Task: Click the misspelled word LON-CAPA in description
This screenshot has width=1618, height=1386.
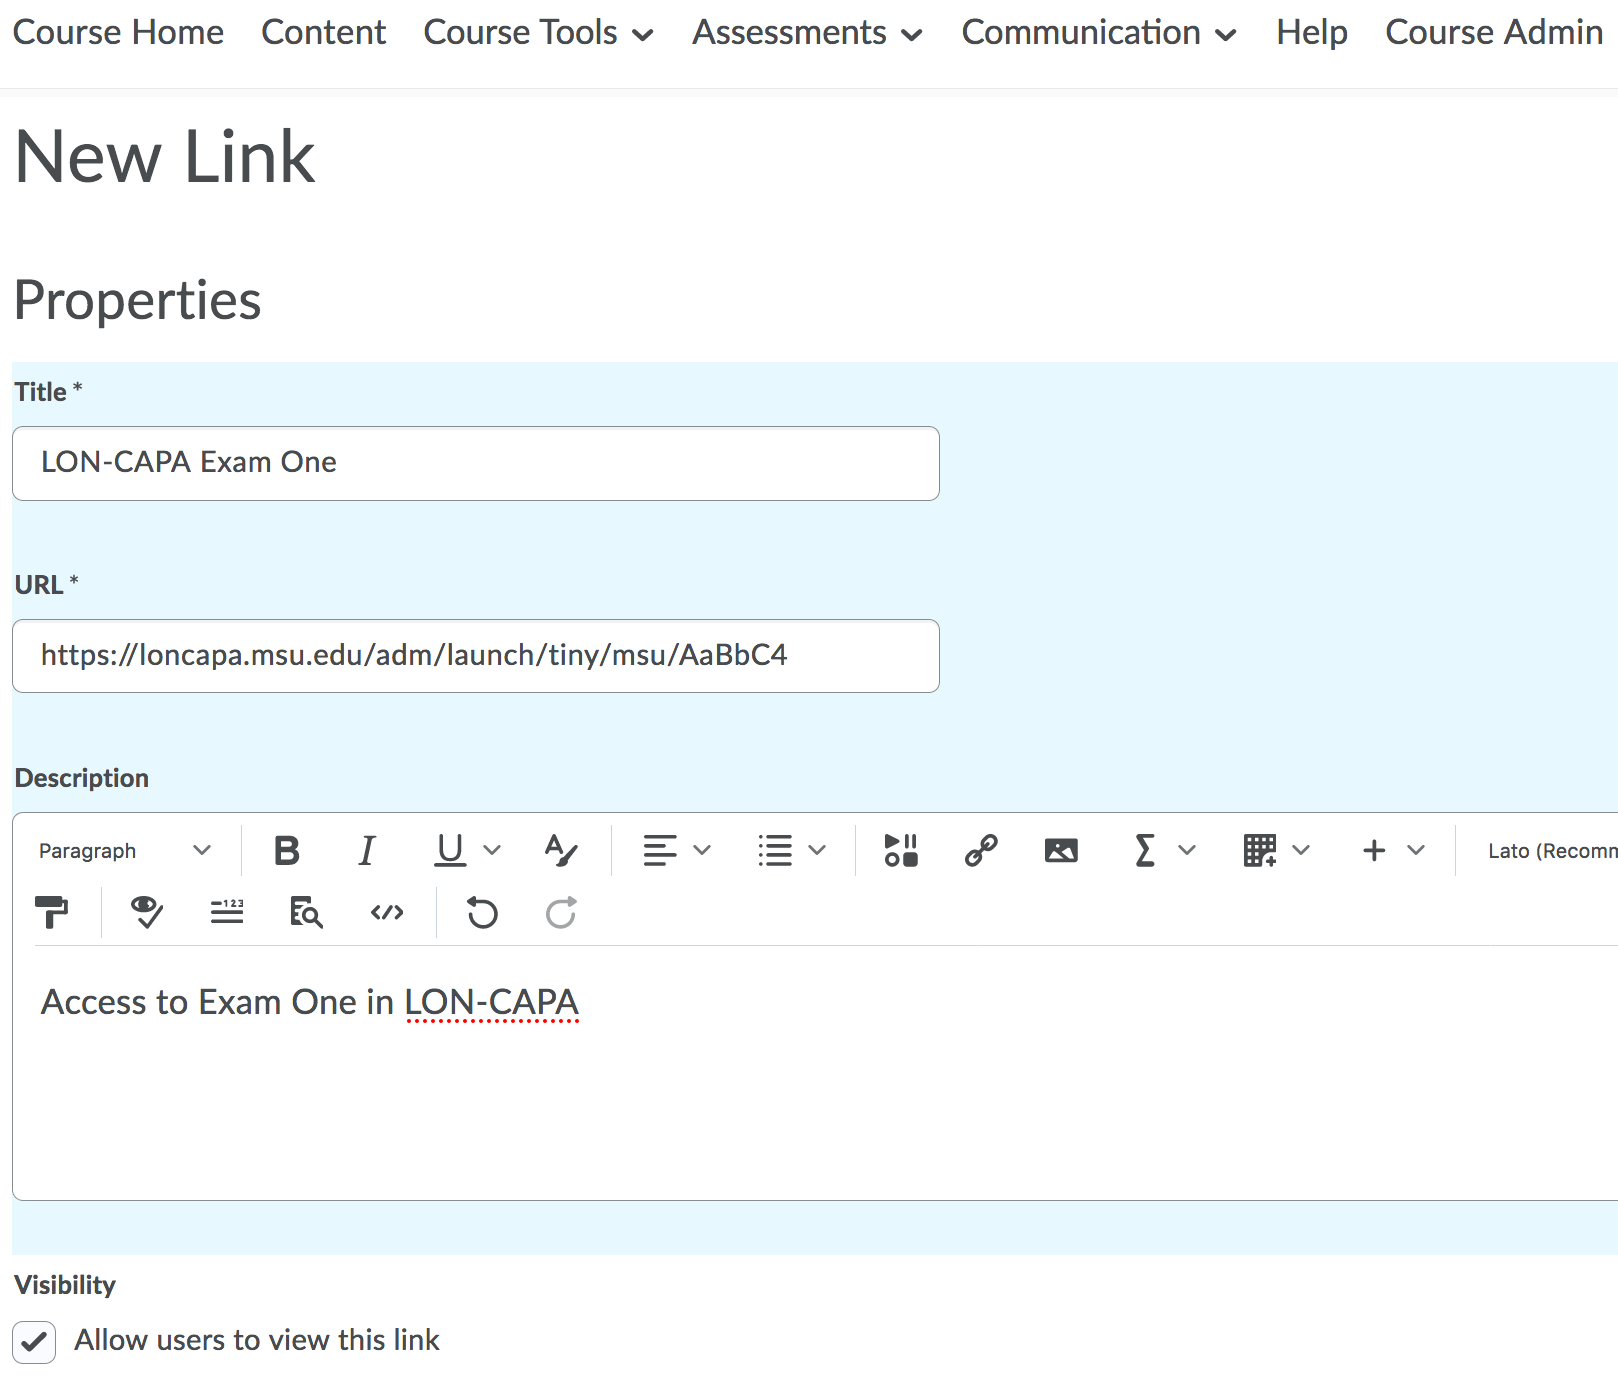Action: click(x=492, y=1002)
